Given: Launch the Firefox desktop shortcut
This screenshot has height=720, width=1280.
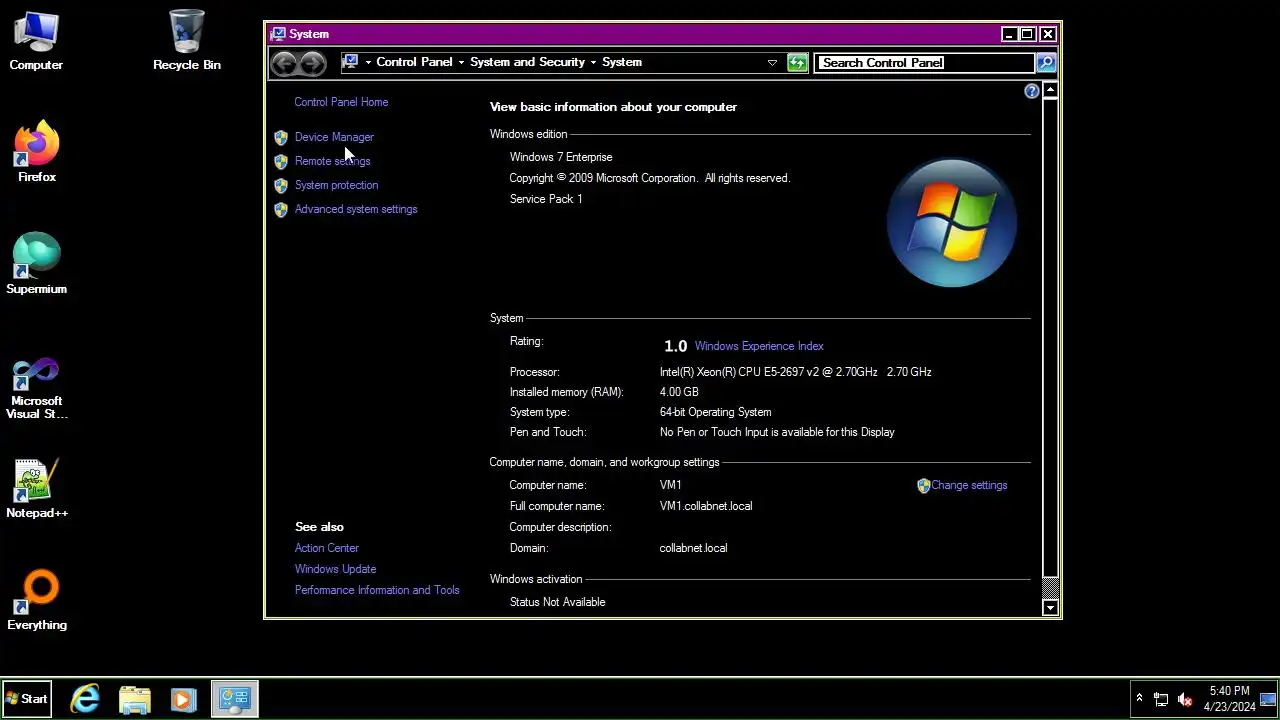Looking at the screenshot, I should click(37, 153).
